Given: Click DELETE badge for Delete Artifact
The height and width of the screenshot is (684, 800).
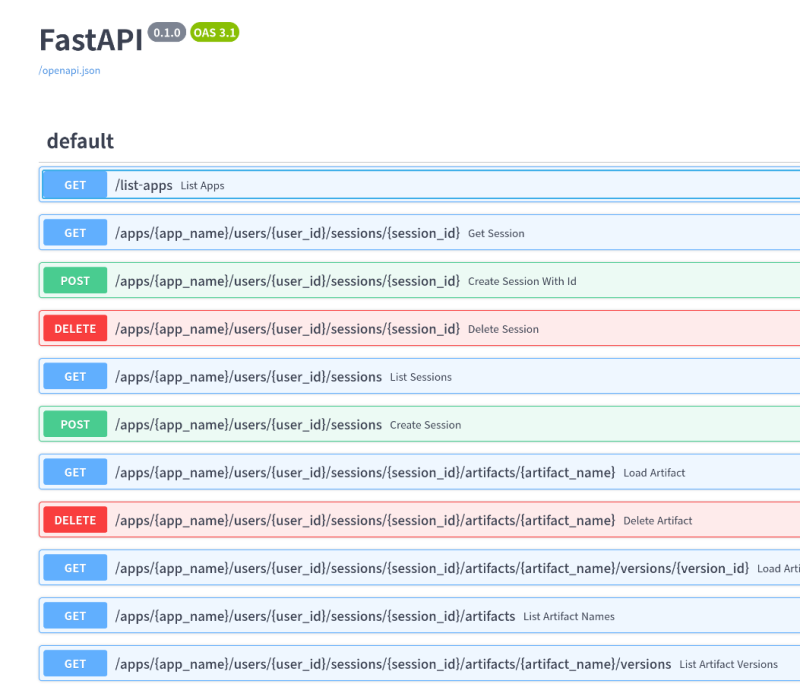Looking at the screenshot, I should [75, 521].
